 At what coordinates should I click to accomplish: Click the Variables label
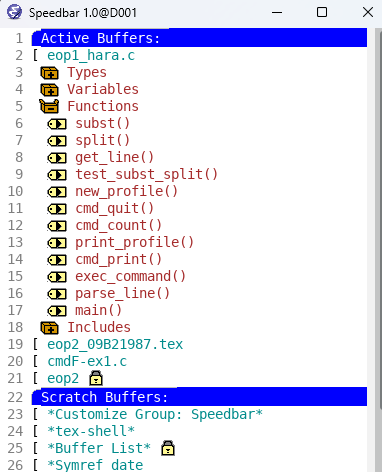point(103,89)
